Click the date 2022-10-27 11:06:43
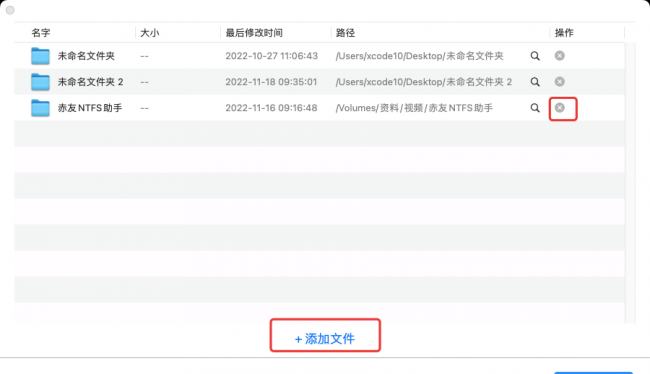Screen dimensions: 650x374 pos(272,56)
